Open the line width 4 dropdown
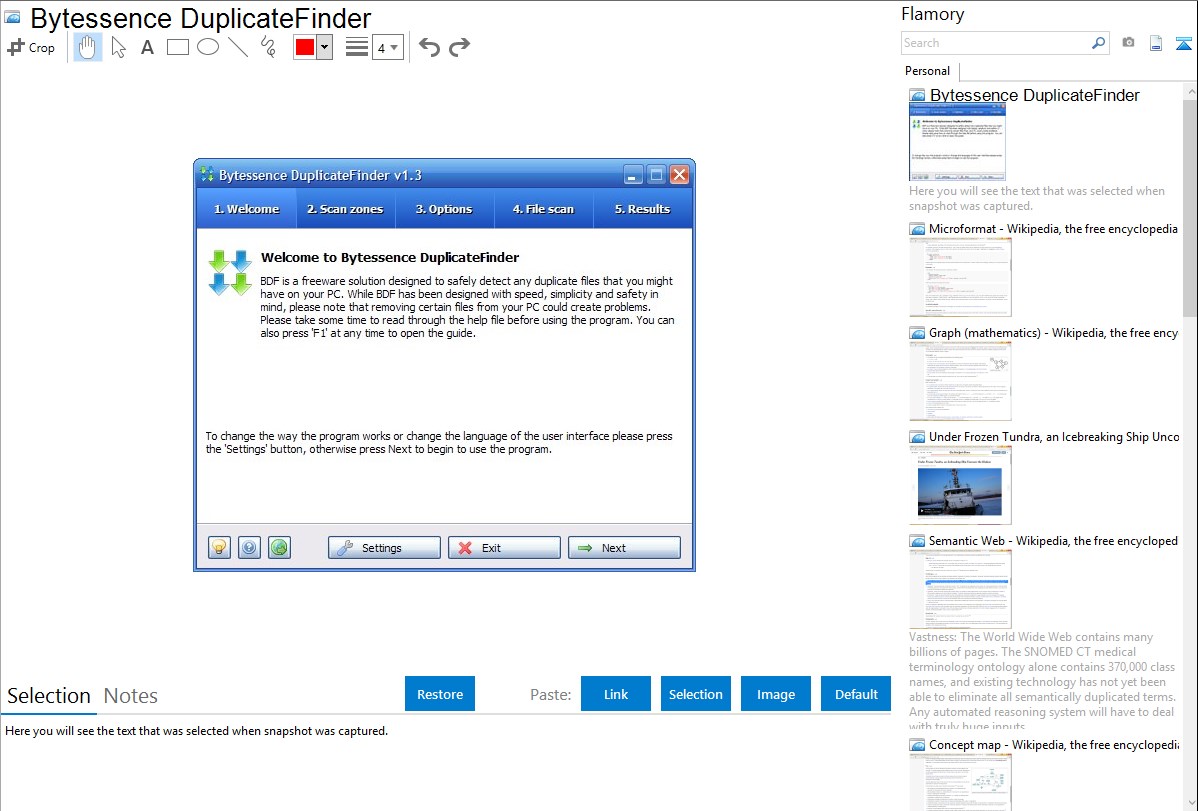 click(x=388, y=47)
